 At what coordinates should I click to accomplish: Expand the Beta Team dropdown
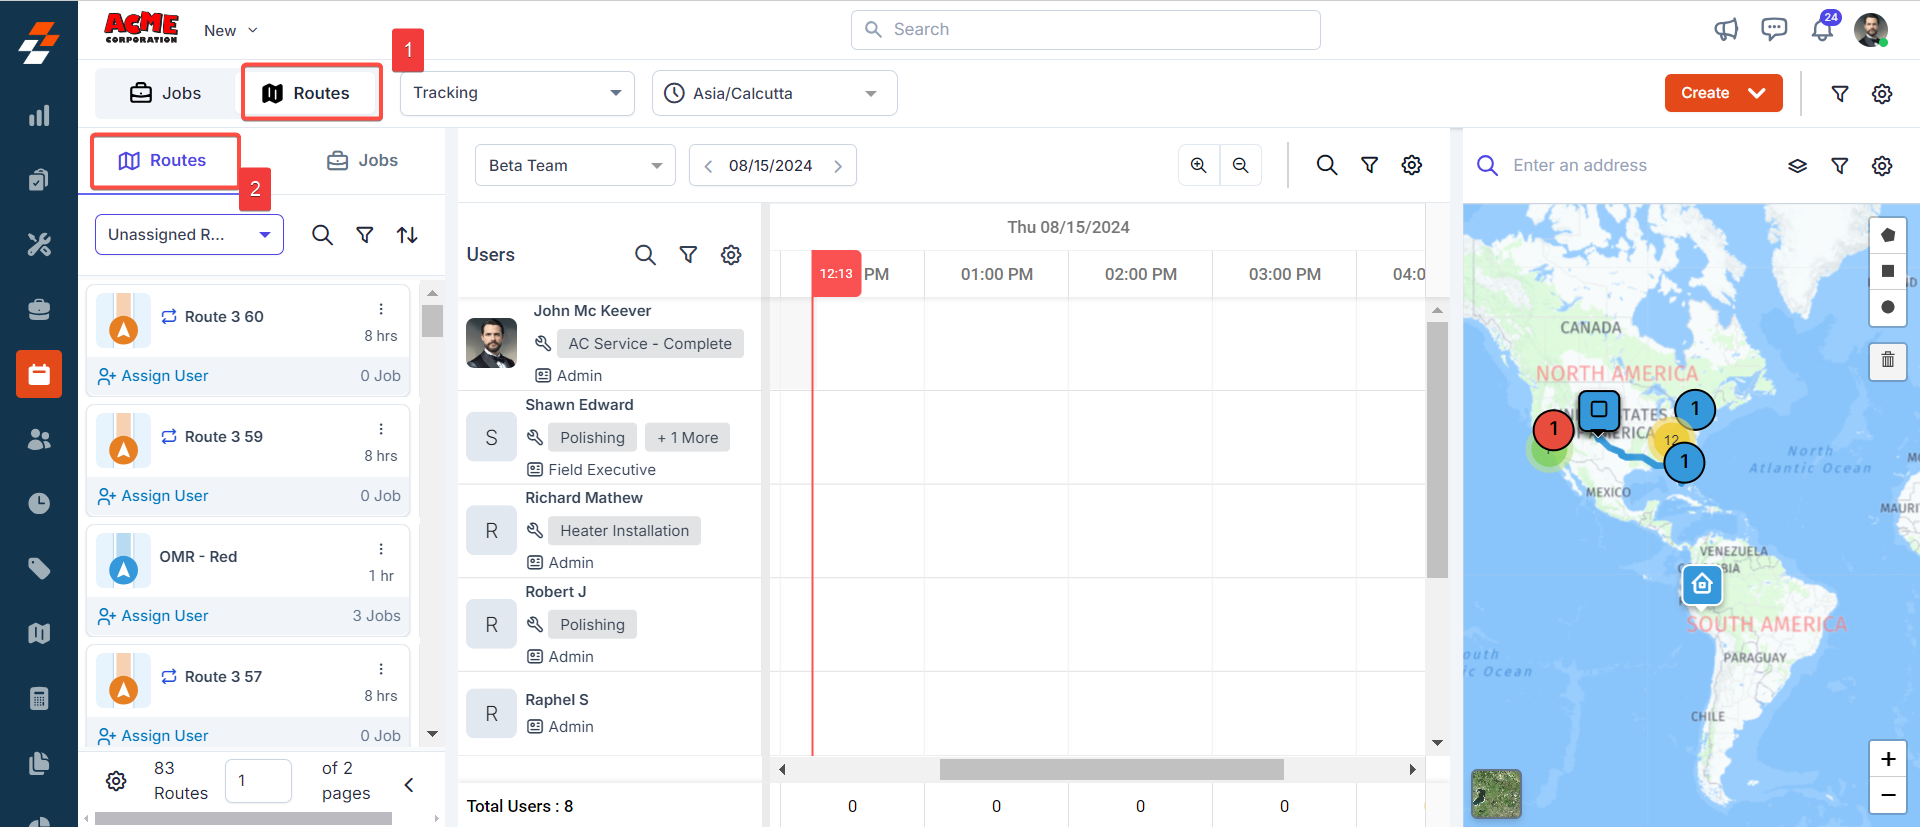[x=575, y=165]
